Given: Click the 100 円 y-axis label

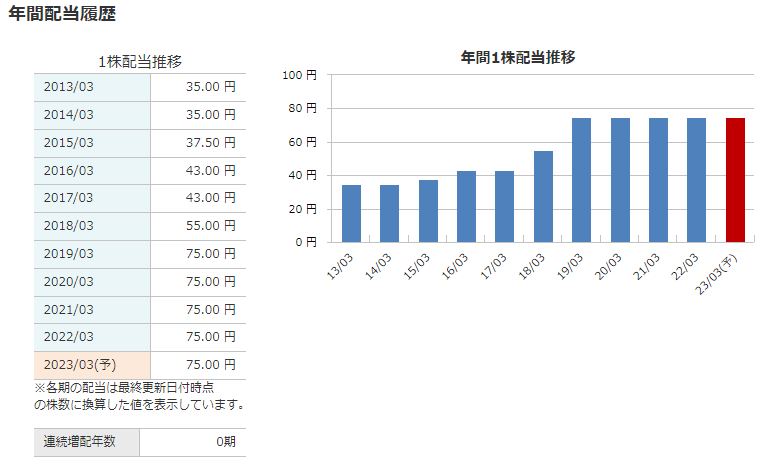Looking at the screenshot, I should tap(300, 75).
